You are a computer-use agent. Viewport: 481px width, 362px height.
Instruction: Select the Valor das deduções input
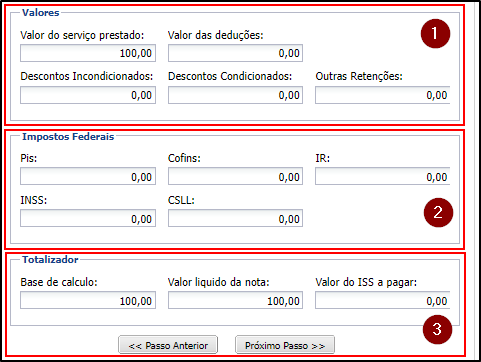(x=235, y=53)
